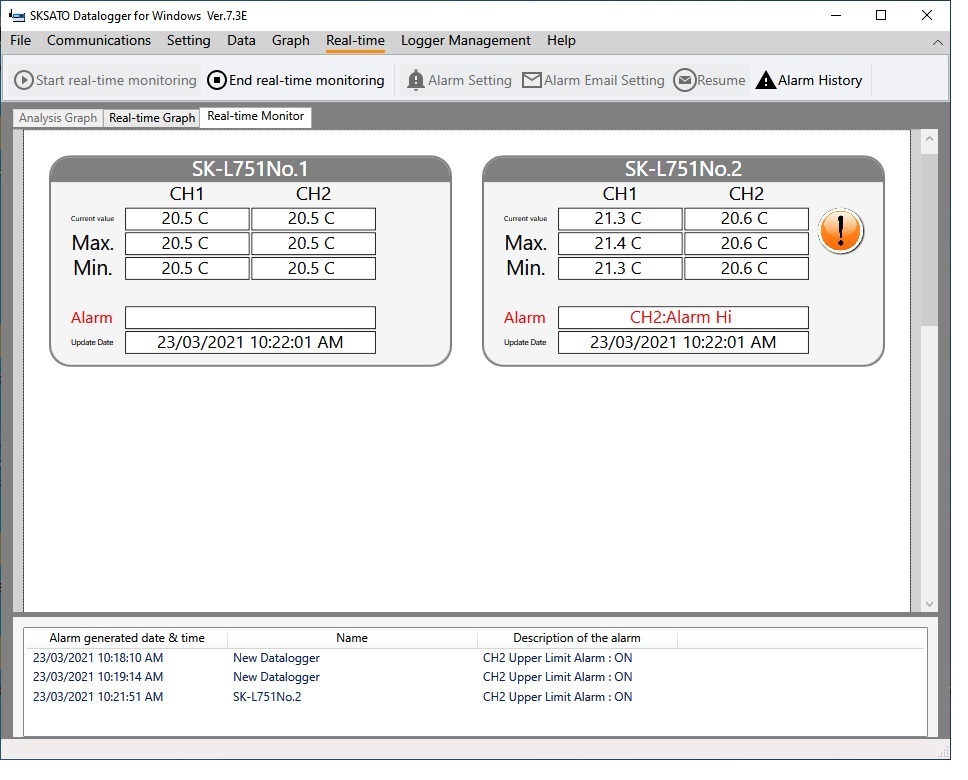Screen dimensions: 968x780
Task: Click the SKSATO application icon in title bar
Action: [x=17, y=15]
